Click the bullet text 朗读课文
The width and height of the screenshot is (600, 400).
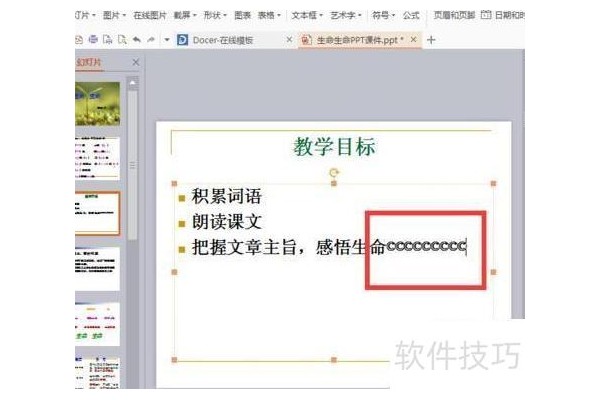pos(227,222)
